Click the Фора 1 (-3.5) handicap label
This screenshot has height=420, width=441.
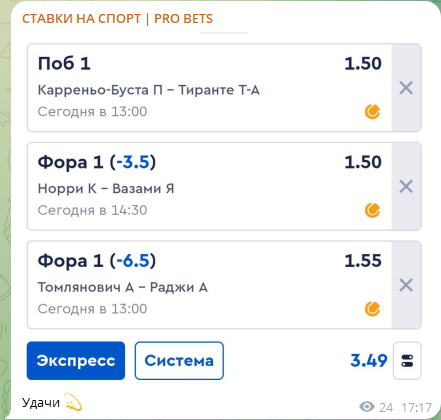97,162
